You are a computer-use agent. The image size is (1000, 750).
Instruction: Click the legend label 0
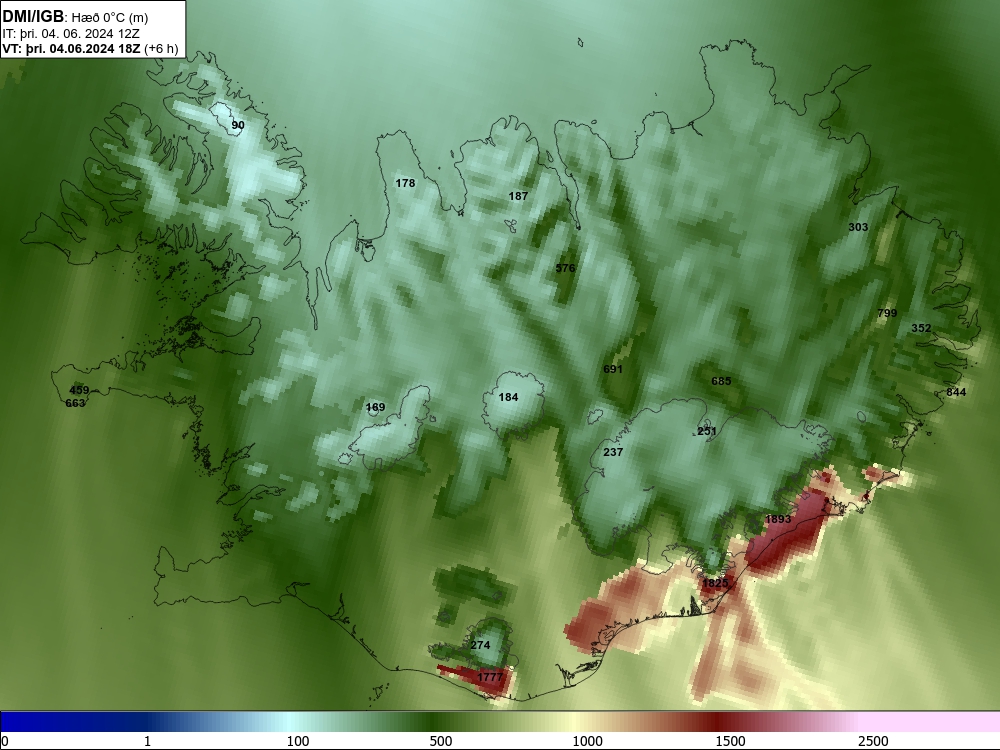pyautogui.click(x=5, y=741)
